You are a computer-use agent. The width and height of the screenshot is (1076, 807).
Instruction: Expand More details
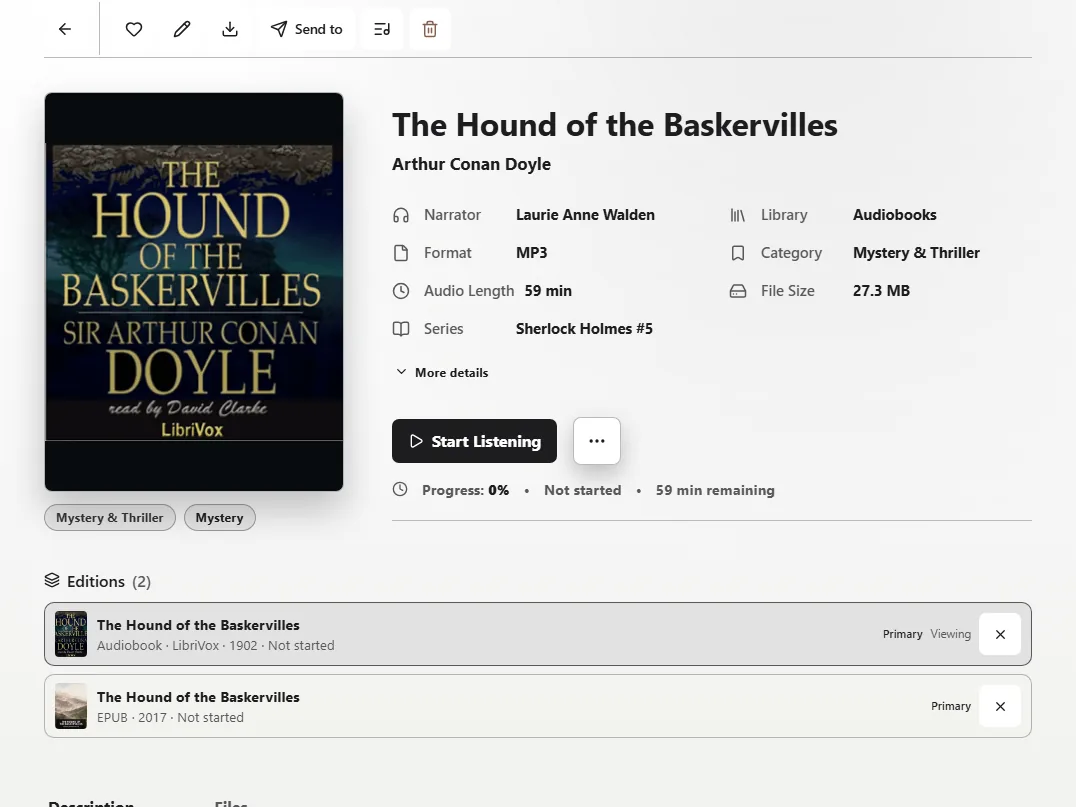point(442,373)
